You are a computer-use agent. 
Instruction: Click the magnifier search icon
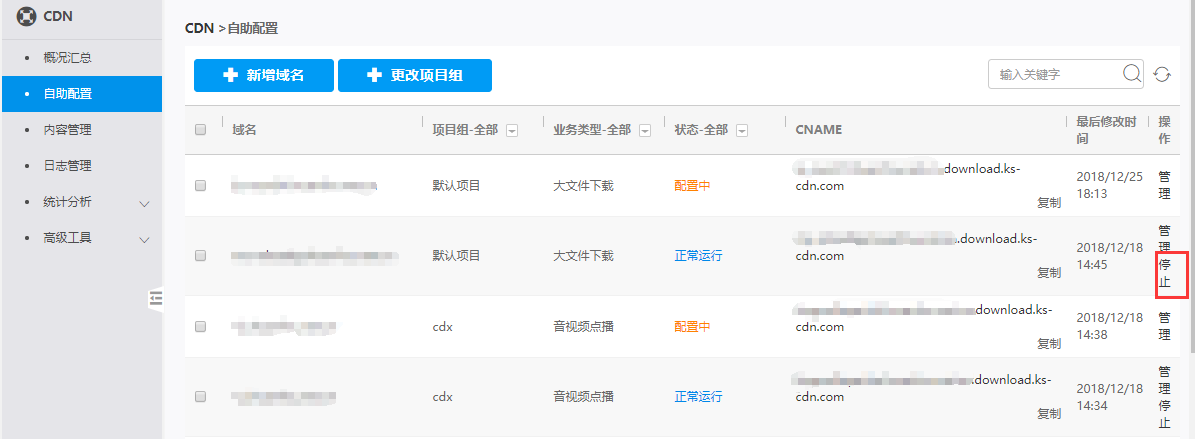point(1132,74)
